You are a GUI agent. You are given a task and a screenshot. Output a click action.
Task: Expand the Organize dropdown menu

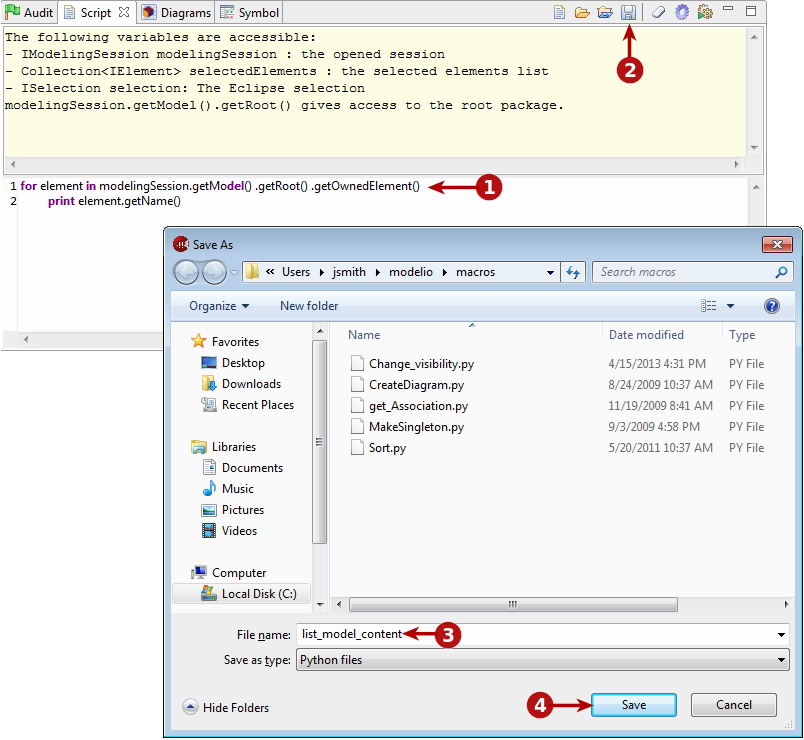pyautogui.click(x=218, y=306)
